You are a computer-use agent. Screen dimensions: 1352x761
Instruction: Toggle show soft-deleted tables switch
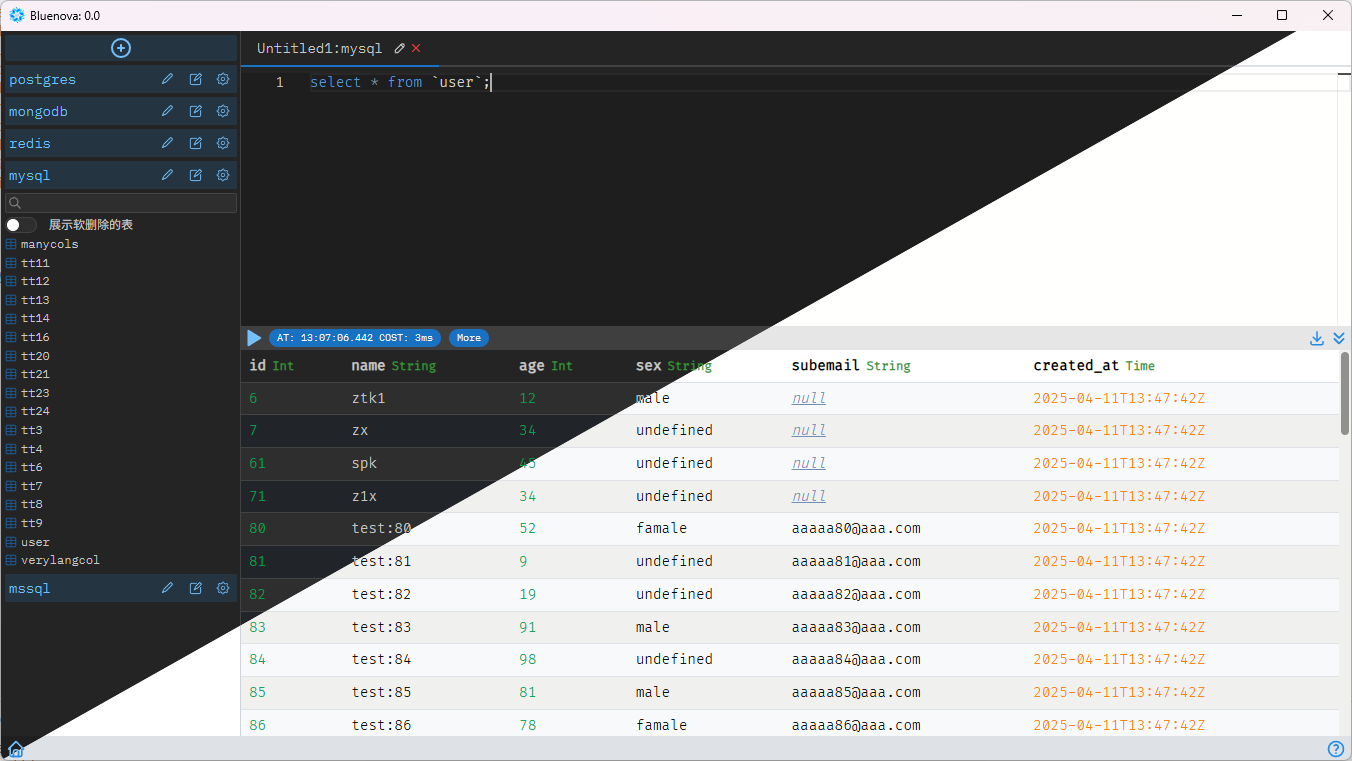point(21,225)
